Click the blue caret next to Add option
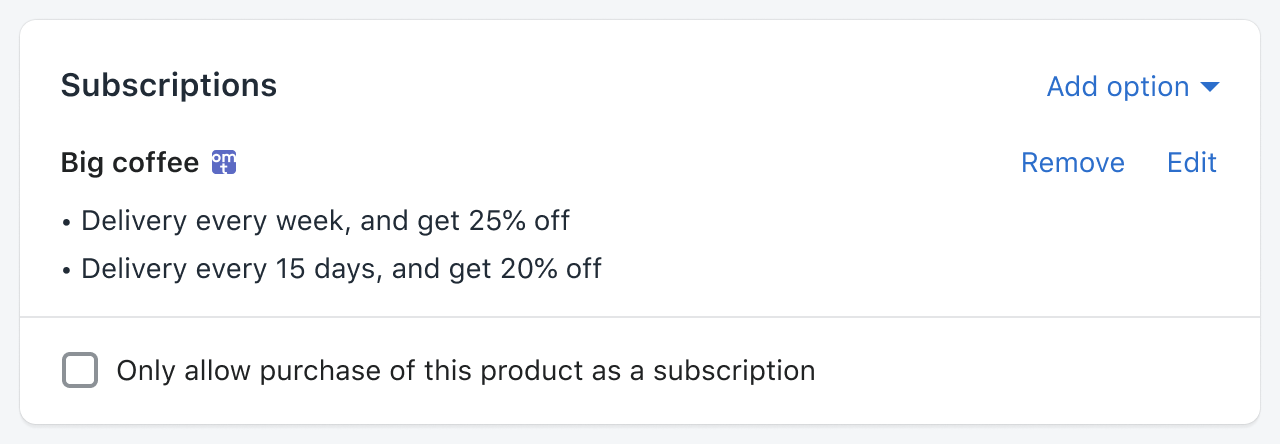1280x444 pixels. [x=1210, y=87]
